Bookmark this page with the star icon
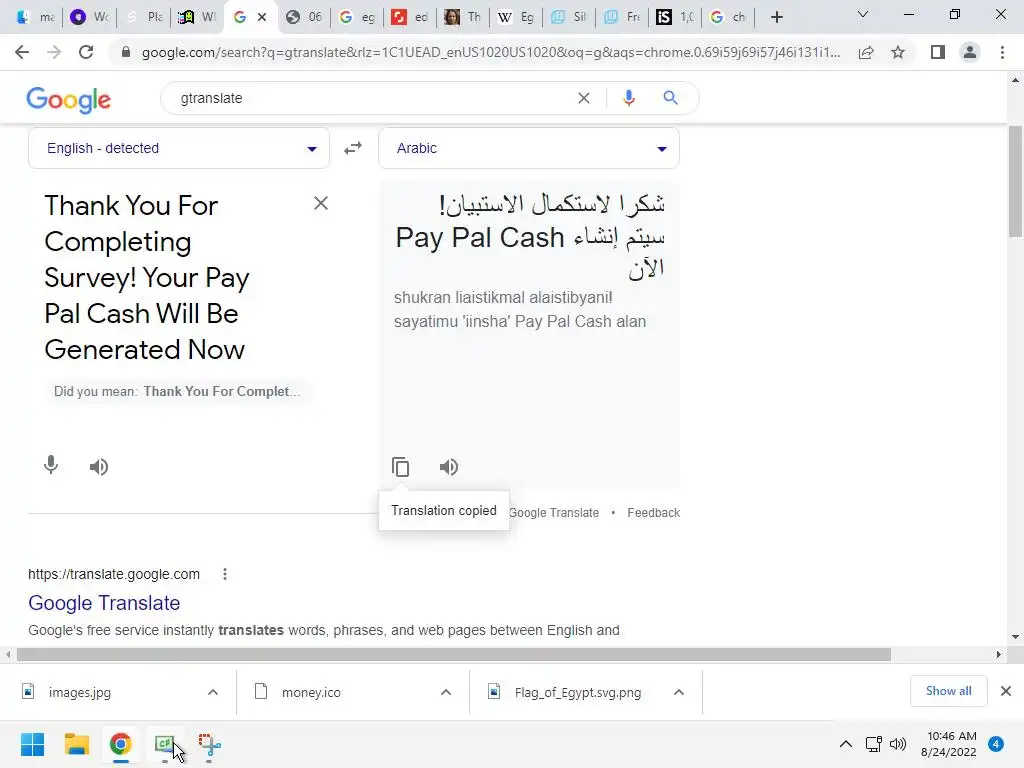Image resolution: width=1024 pixels, height=768 pixels. (898, 52)
